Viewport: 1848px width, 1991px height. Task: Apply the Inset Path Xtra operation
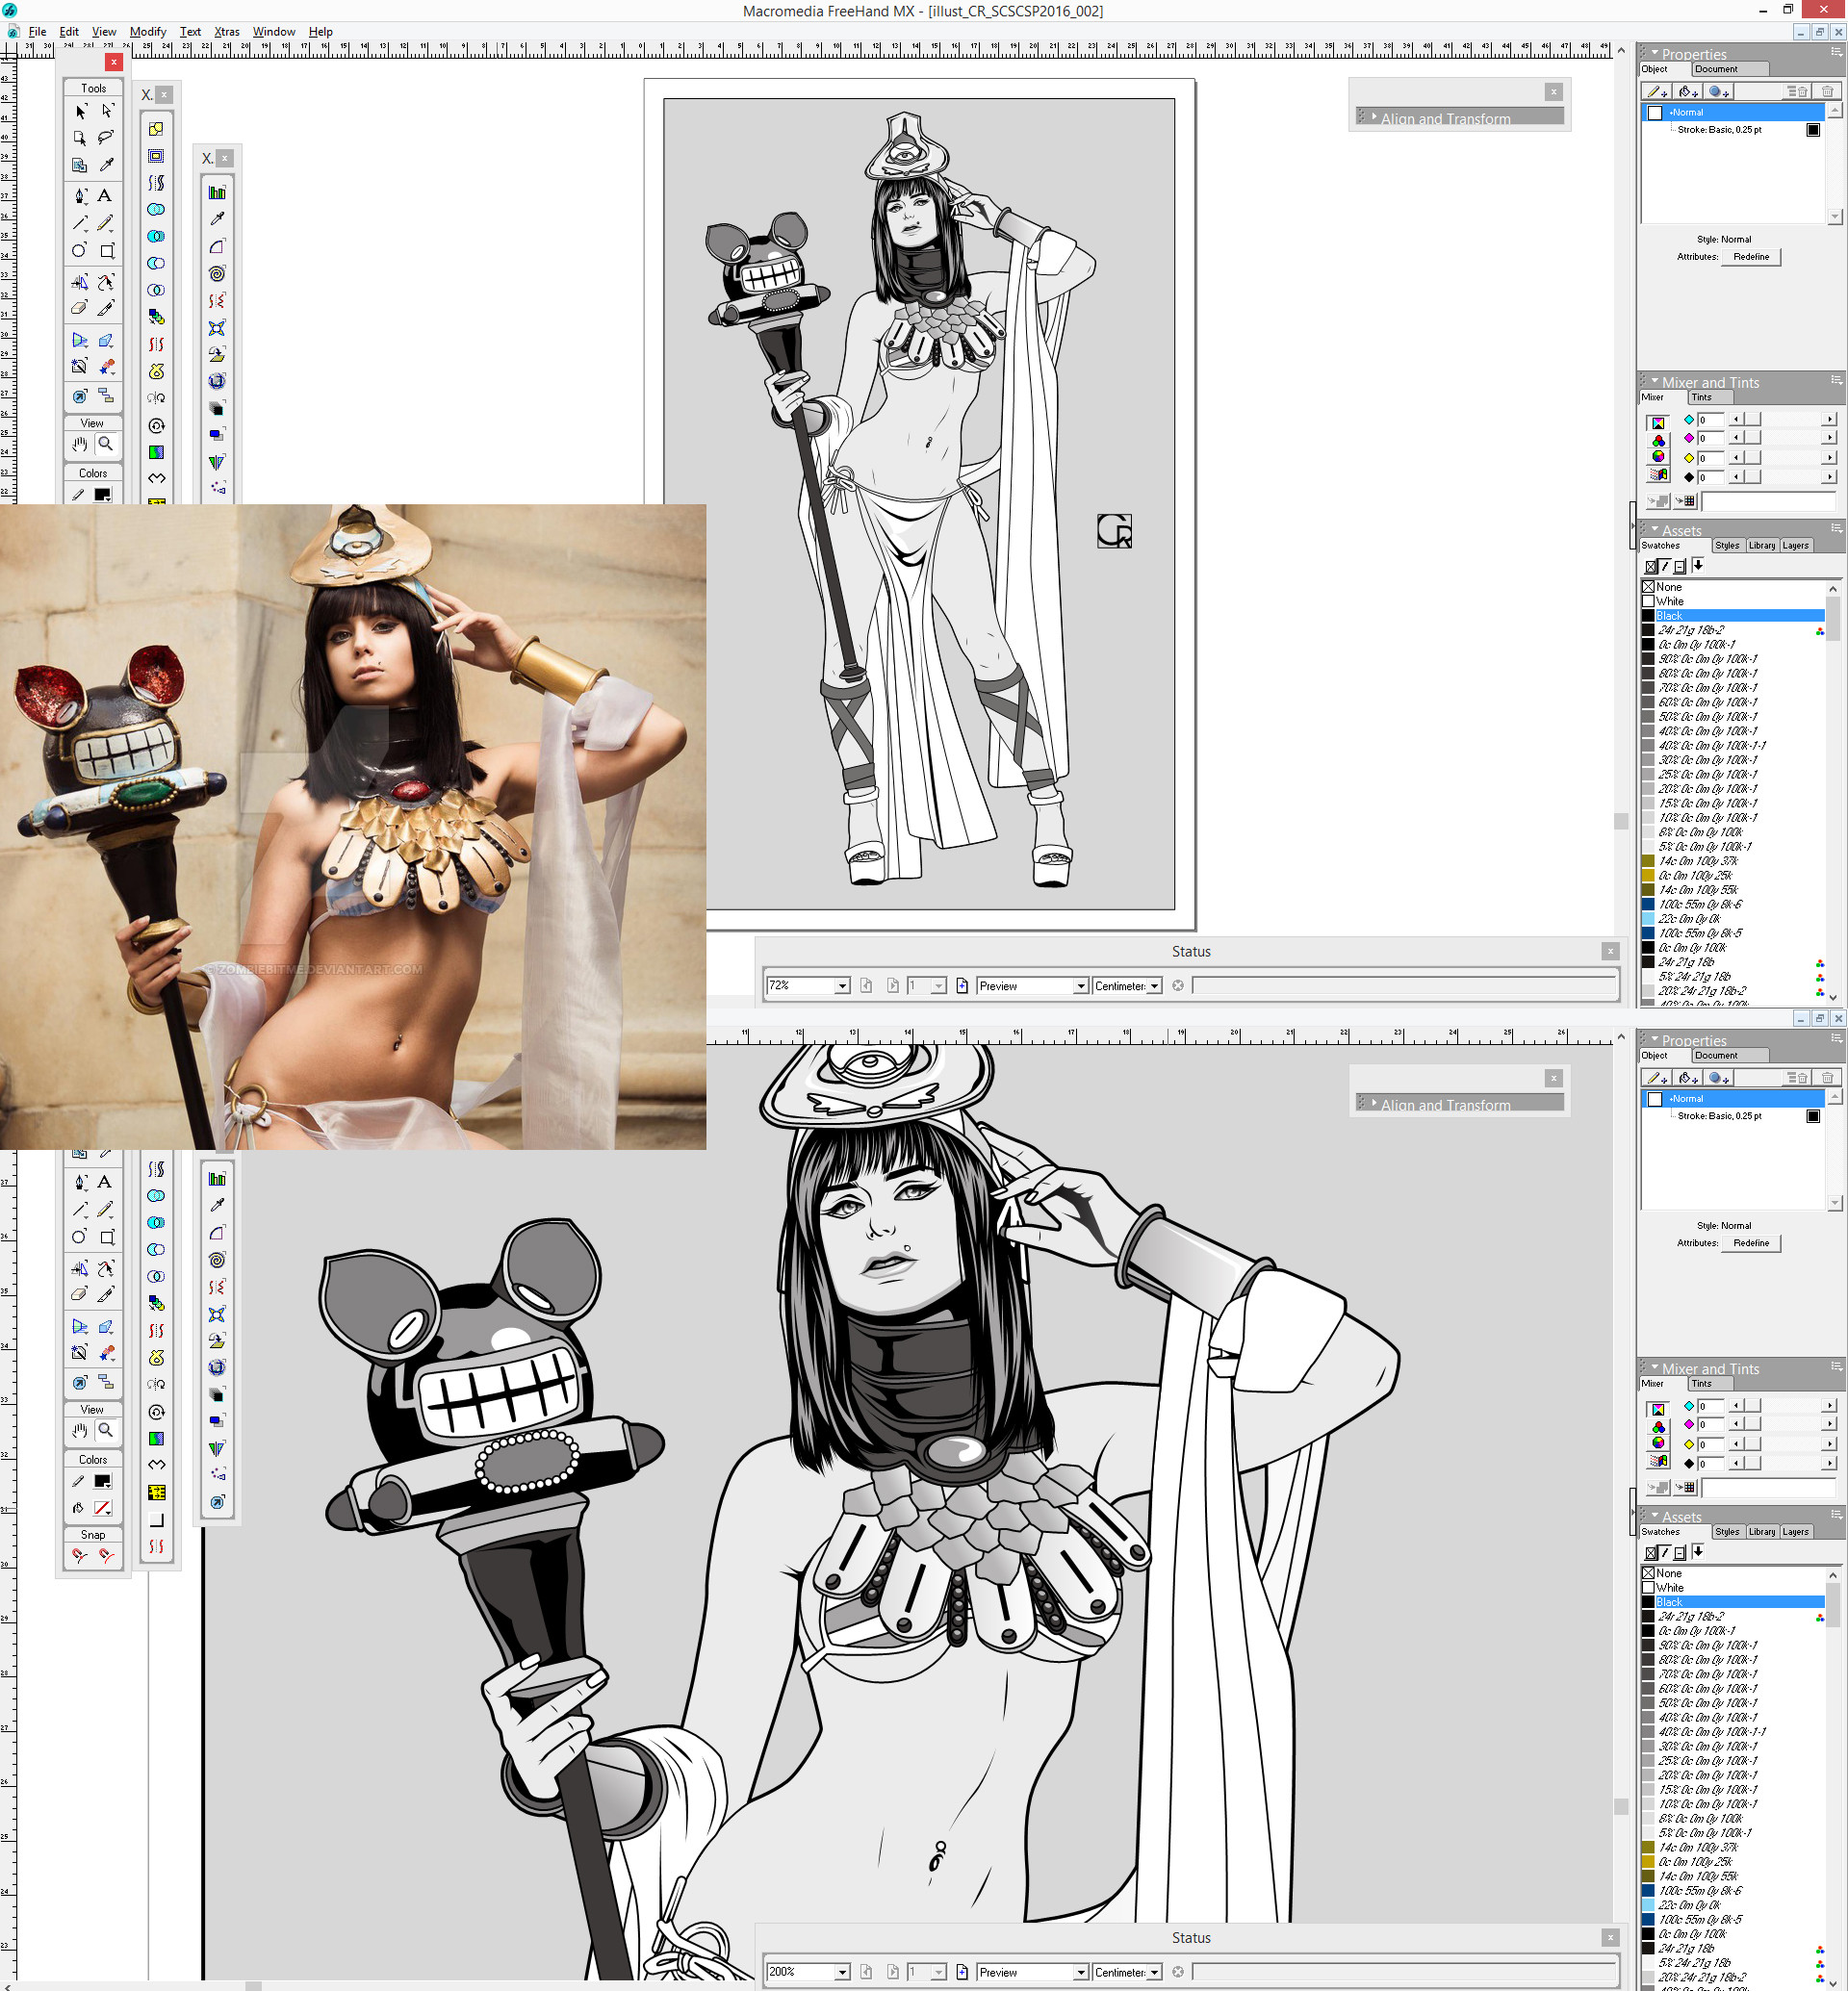click(156, 156)
